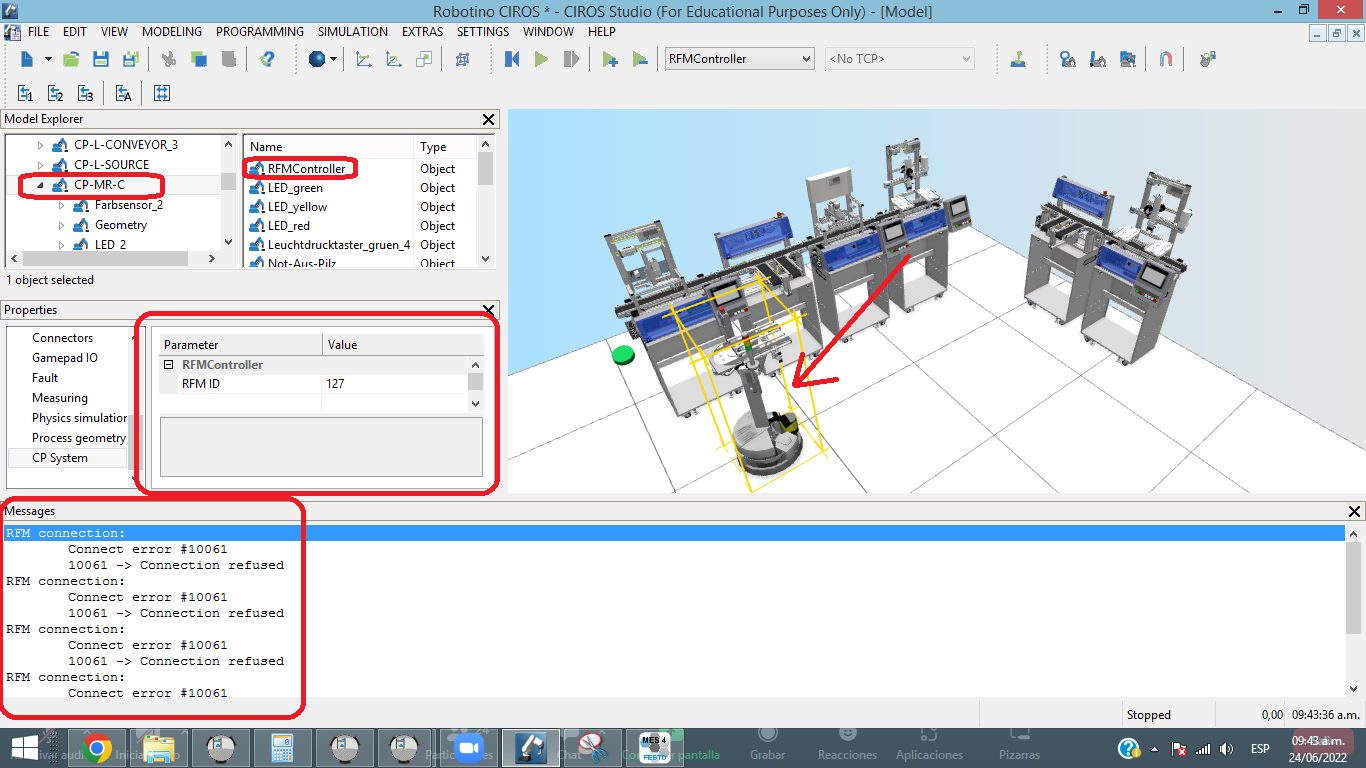Viewport: 1366px width, 768px height.
Task: Click the help question mark icon
Action: pyautogui.click(x=267, y=60)
